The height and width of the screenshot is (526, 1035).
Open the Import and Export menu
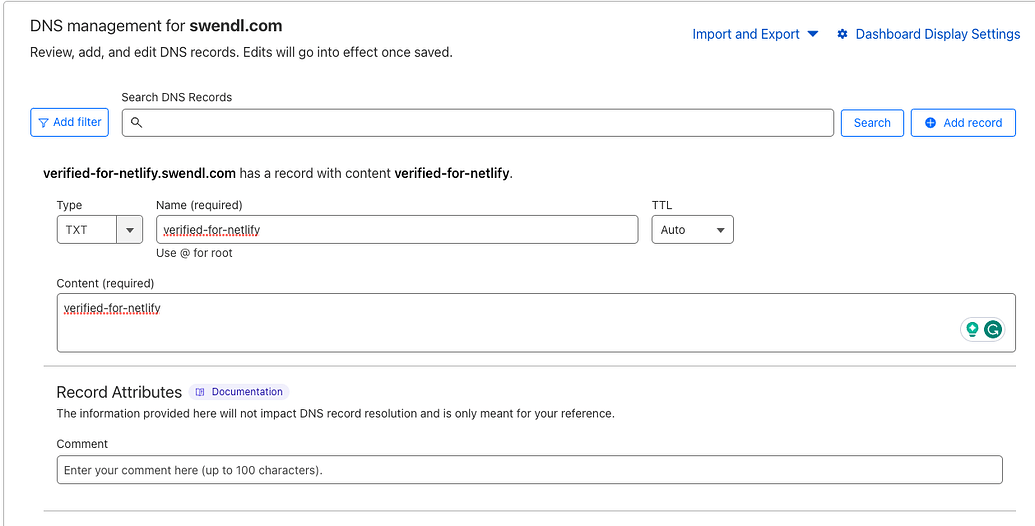click(x=746, y=34)
